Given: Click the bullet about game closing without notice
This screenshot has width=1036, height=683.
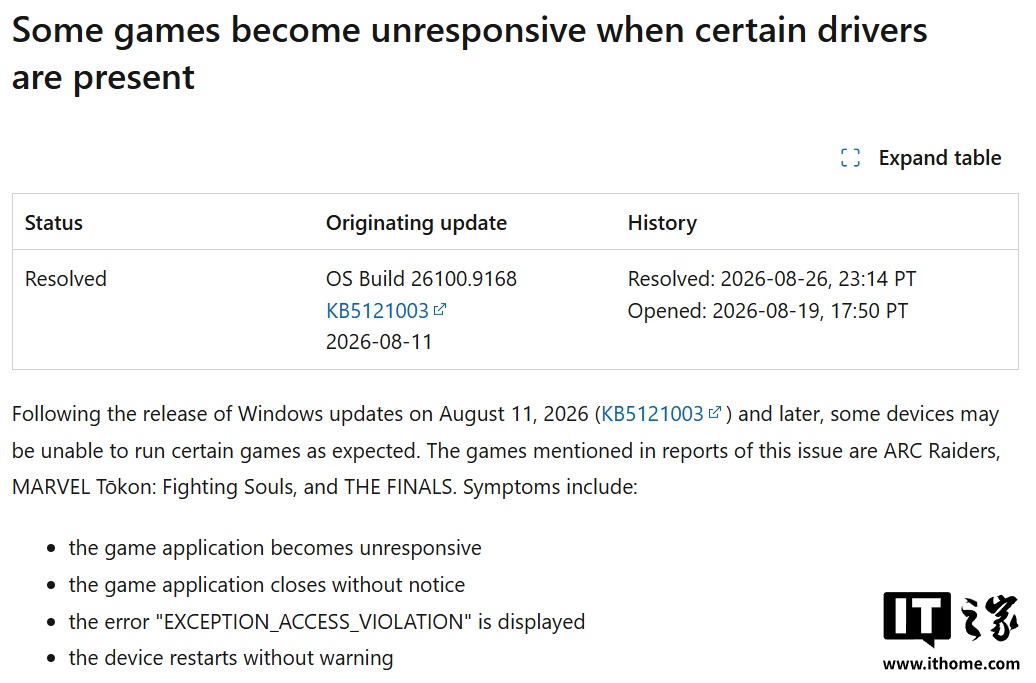Looking at the screenshot, I should (x=266, y=585).
